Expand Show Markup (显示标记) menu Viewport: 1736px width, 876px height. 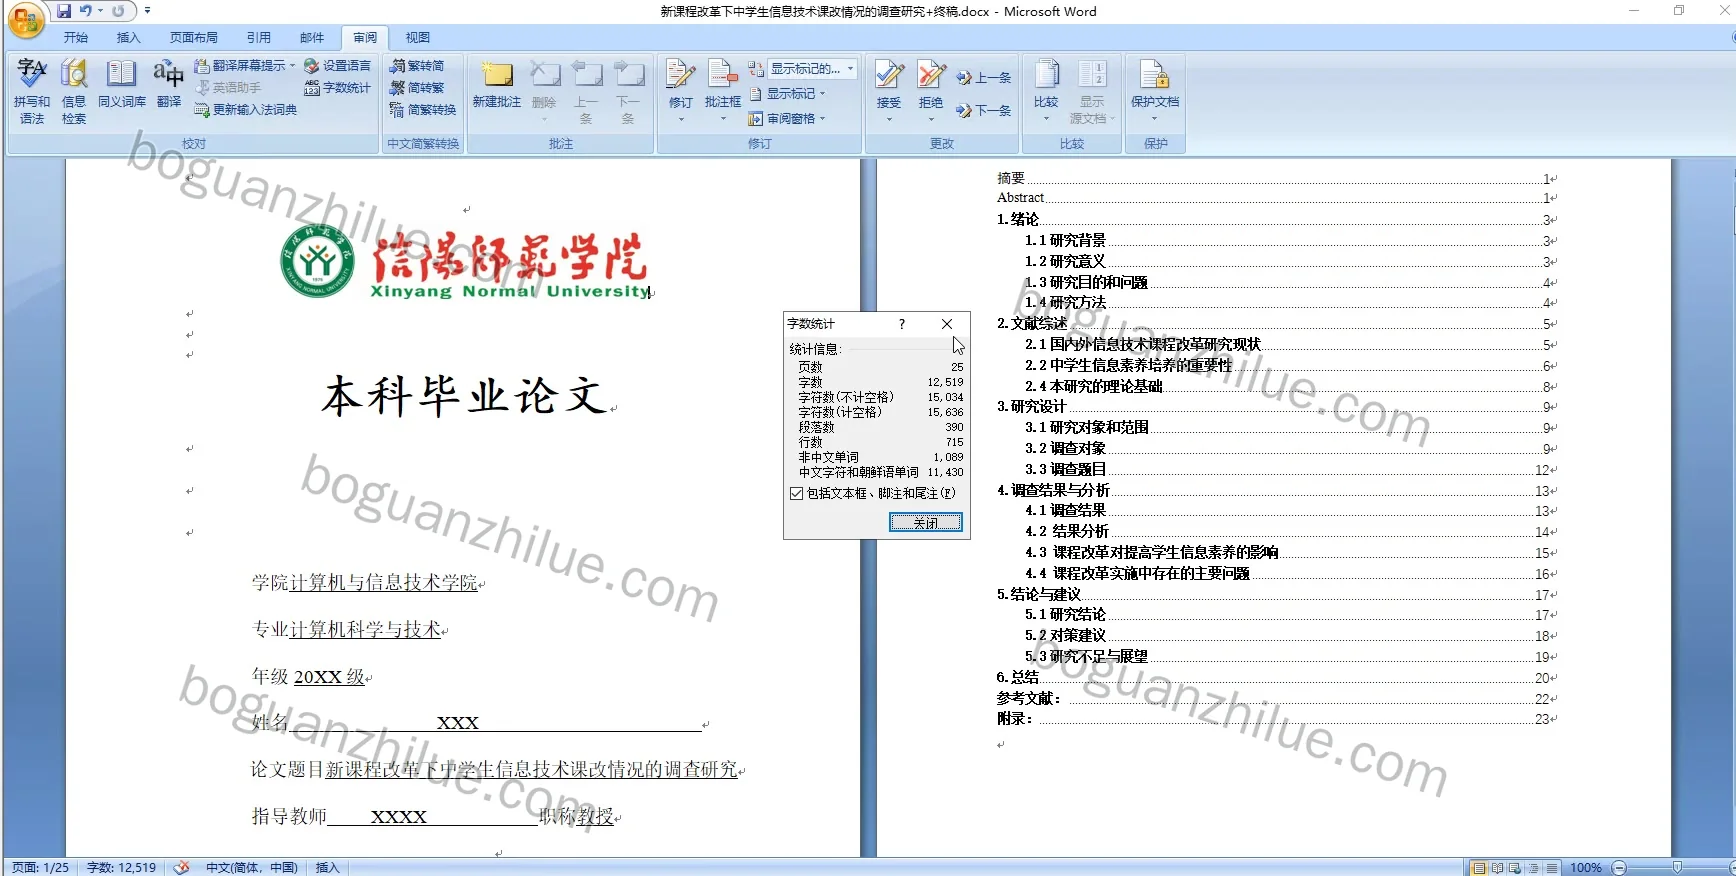point(787,93)
